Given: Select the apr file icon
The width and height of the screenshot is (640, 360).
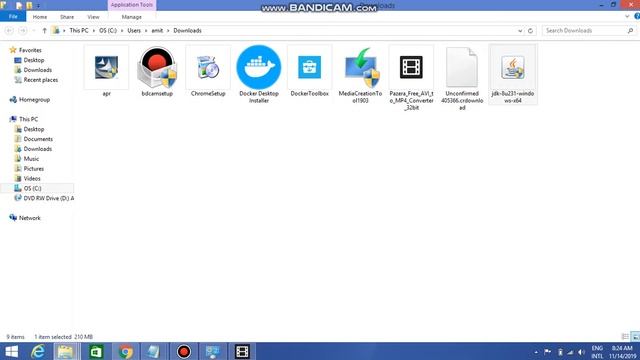Looking at the screenshot, I should coord(106,68).
